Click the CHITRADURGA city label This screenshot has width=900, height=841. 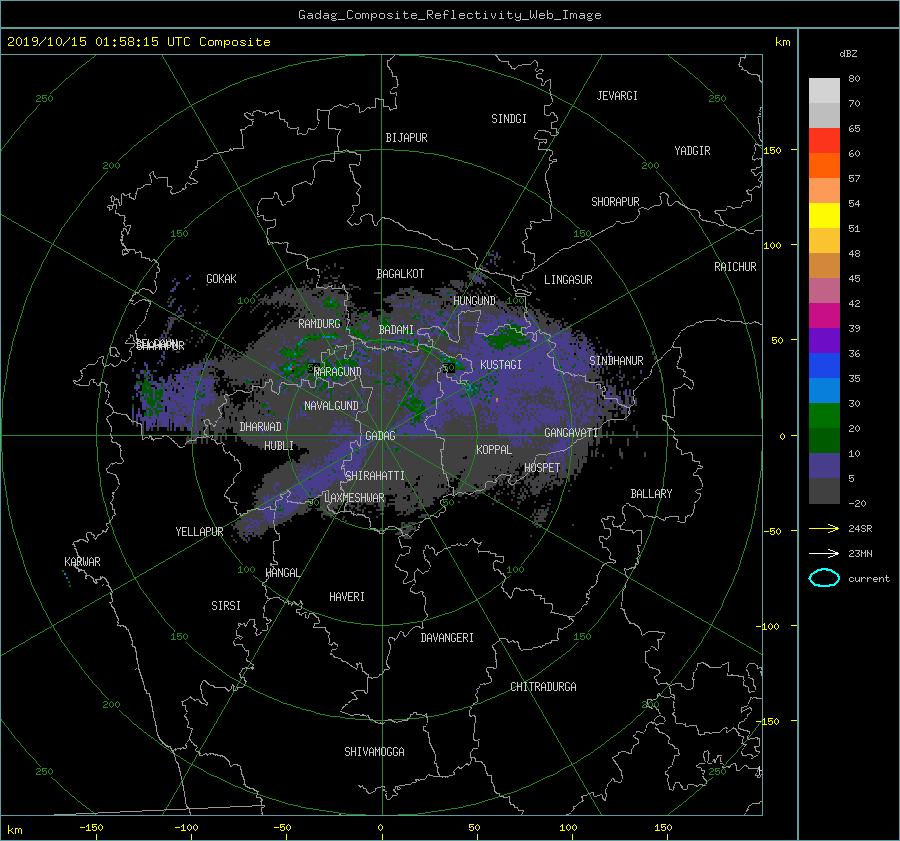pos(543,687)
